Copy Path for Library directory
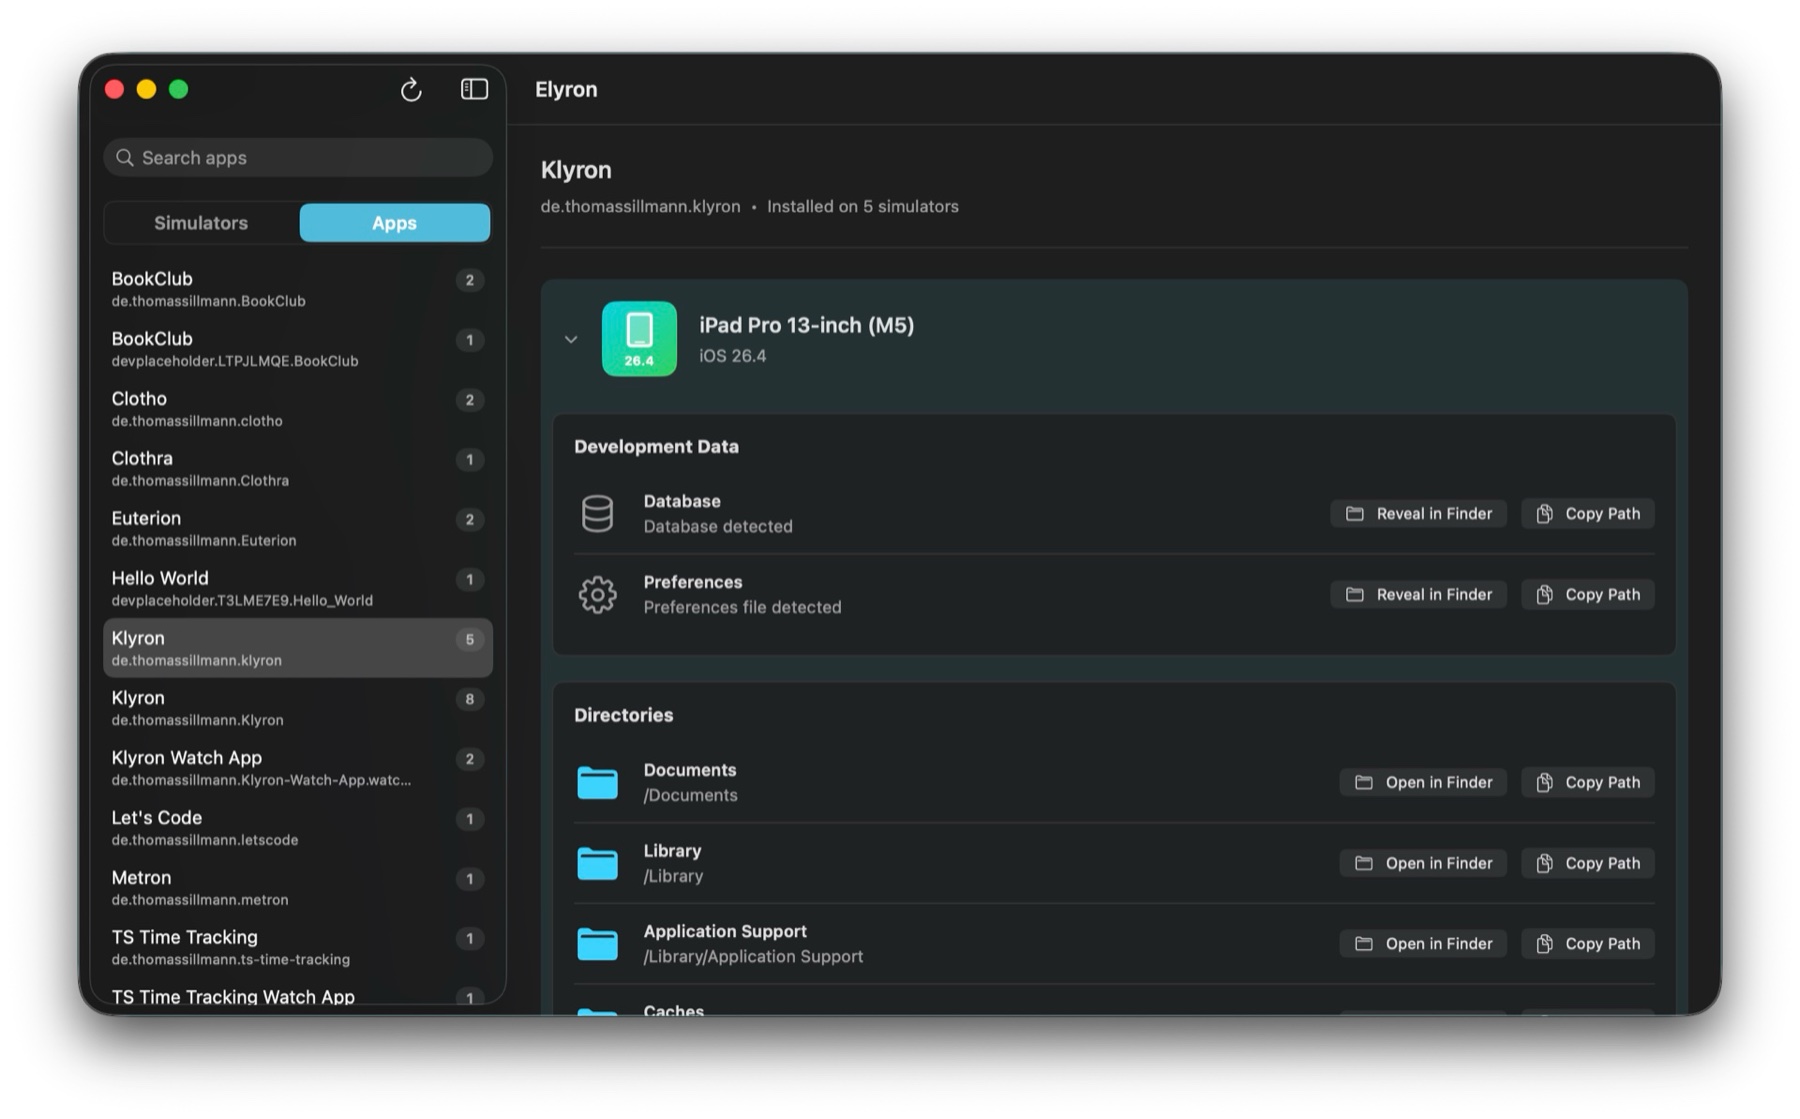The image size is (1800, 1119). point(1588,864)
